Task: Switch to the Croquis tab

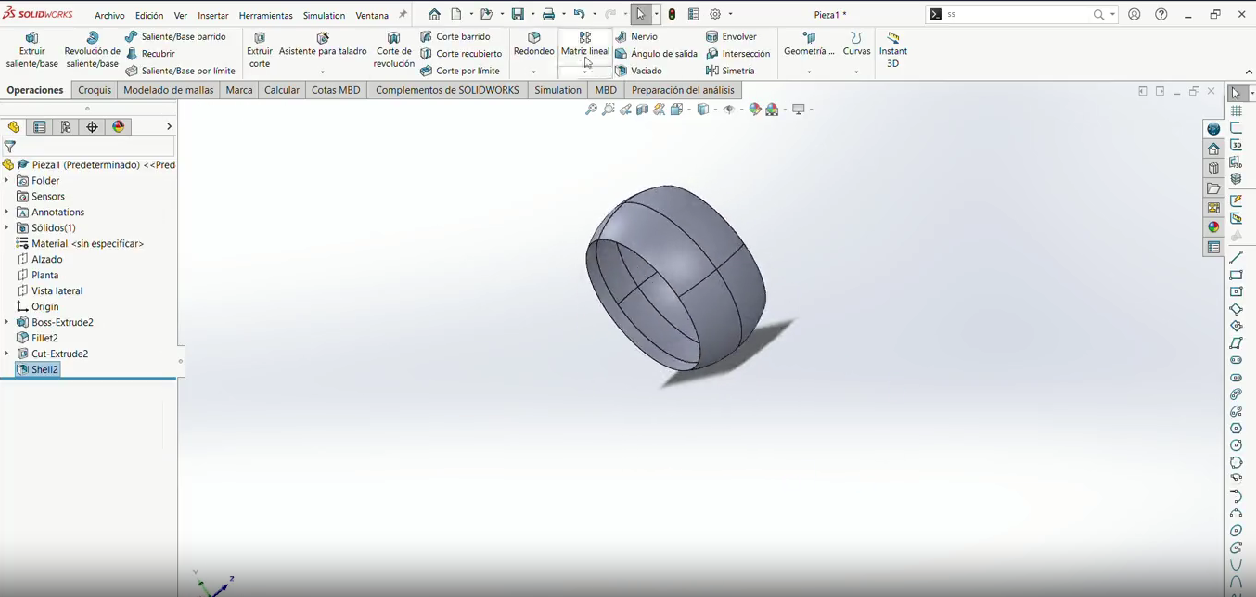Action: 95,90
